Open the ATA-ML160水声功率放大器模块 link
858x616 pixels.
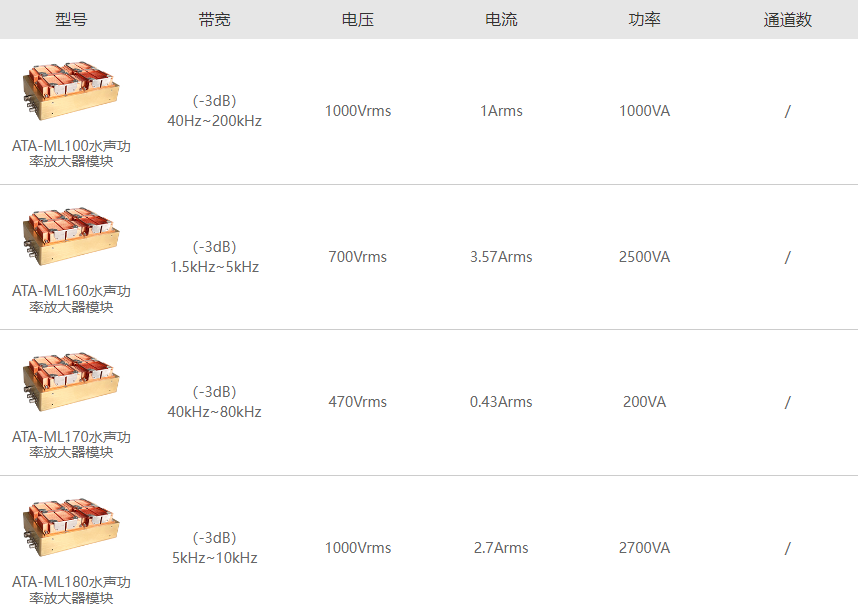coord(71,298)
